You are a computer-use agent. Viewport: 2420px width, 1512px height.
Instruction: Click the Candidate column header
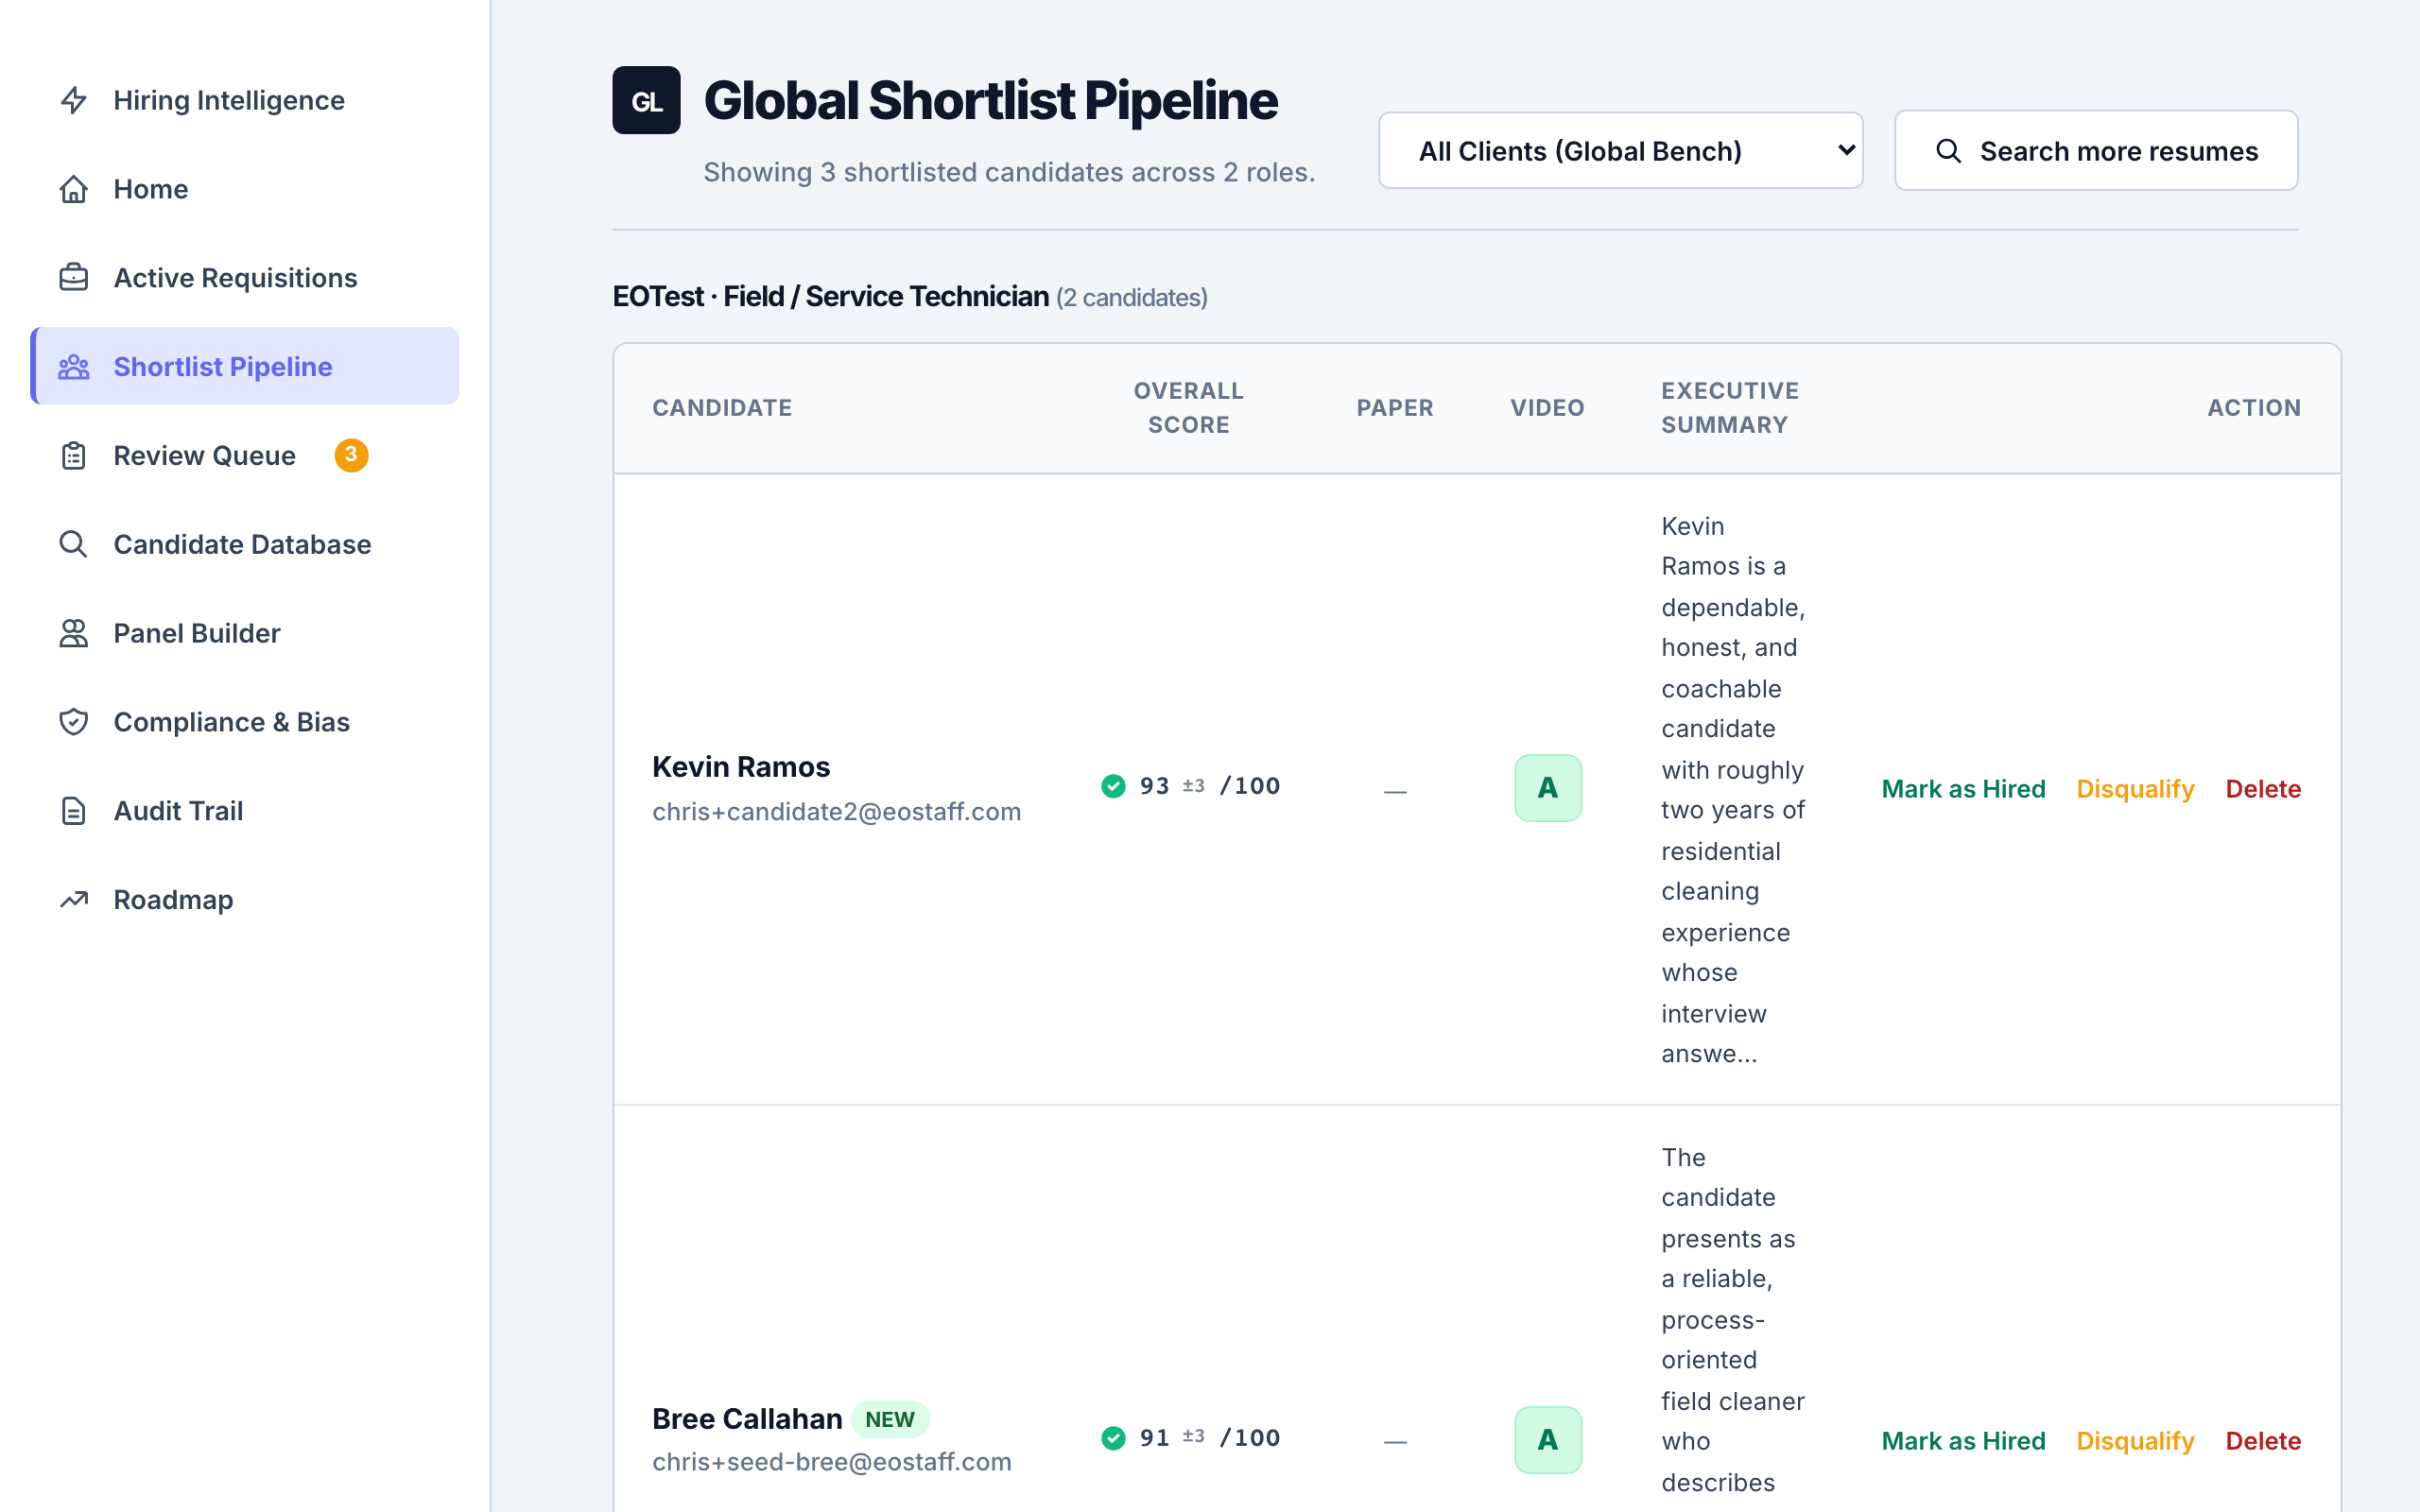pyautogui.click(x=722, y=408)
